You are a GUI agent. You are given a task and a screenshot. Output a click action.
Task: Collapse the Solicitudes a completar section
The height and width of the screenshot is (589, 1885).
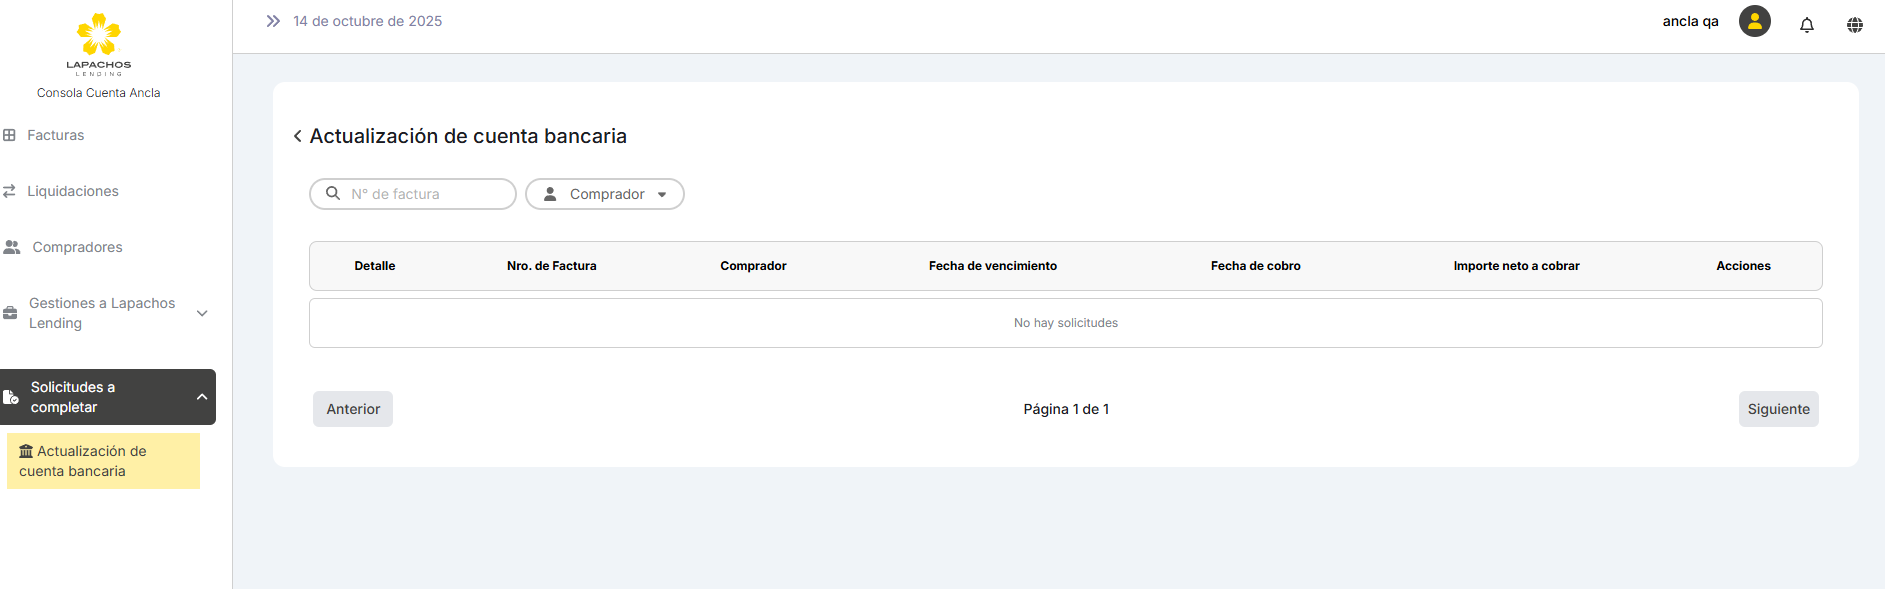pos(201,397)
